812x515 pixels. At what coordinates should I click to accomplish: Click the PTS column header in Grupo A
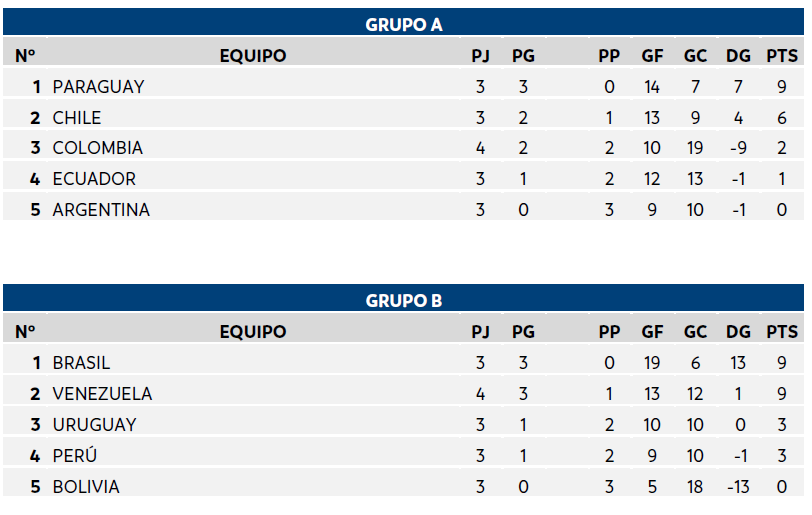point(782,55)
